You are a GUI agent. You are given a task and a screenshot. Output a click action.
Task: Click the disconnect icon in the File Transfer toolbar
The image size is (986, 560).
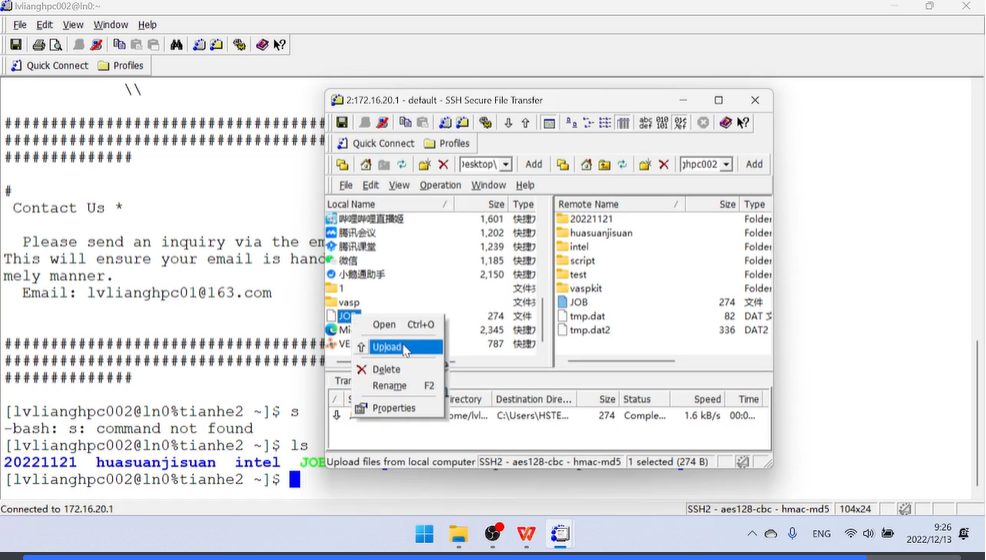tap(382, 123)
